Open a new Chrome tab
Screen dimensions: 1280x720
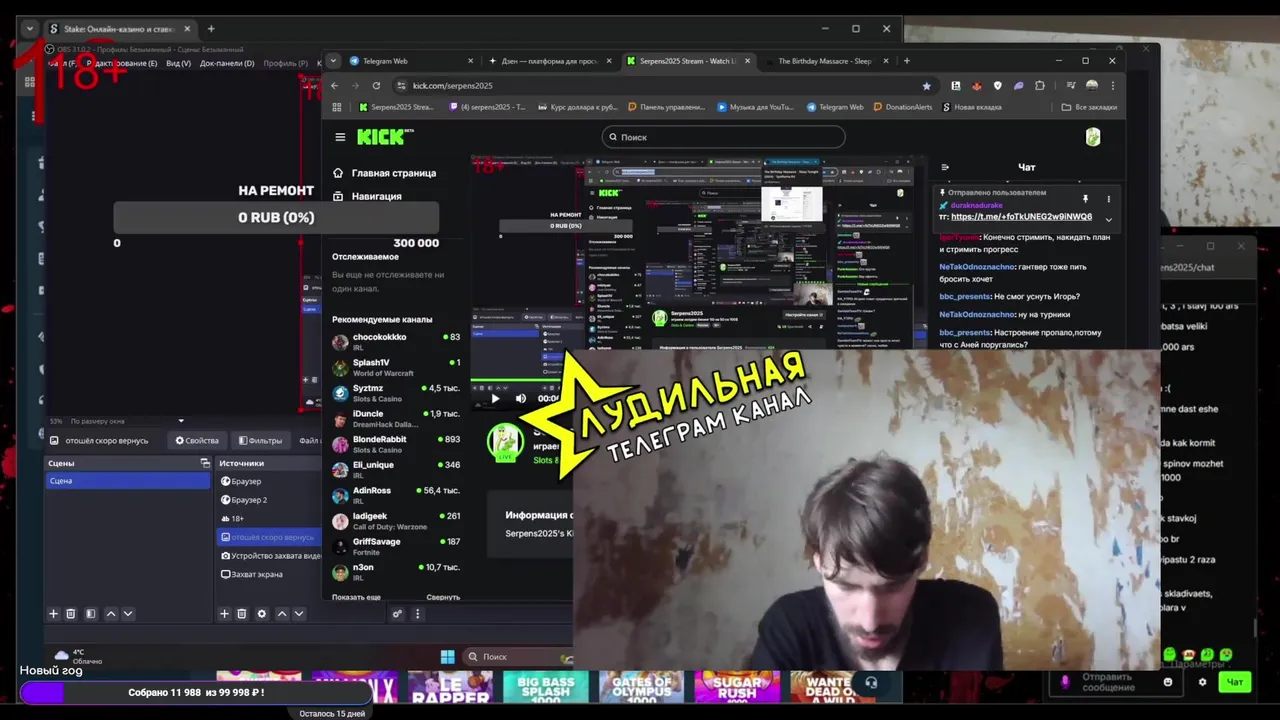point(907,61)
